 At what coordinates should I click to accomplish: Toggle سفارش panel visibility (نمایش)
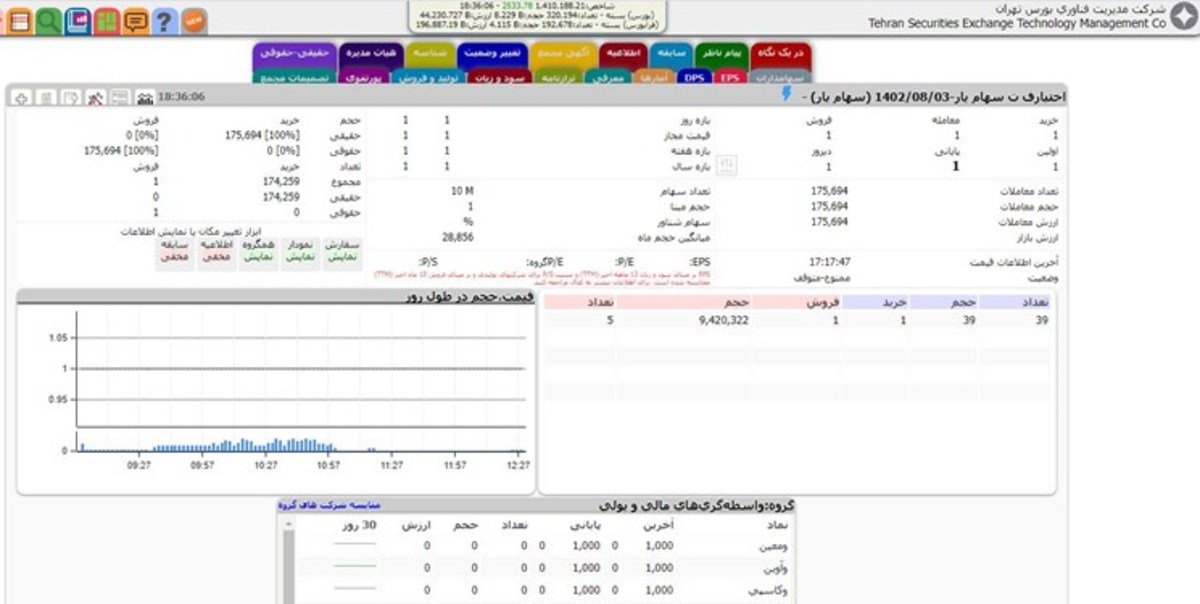click(344, 257)
